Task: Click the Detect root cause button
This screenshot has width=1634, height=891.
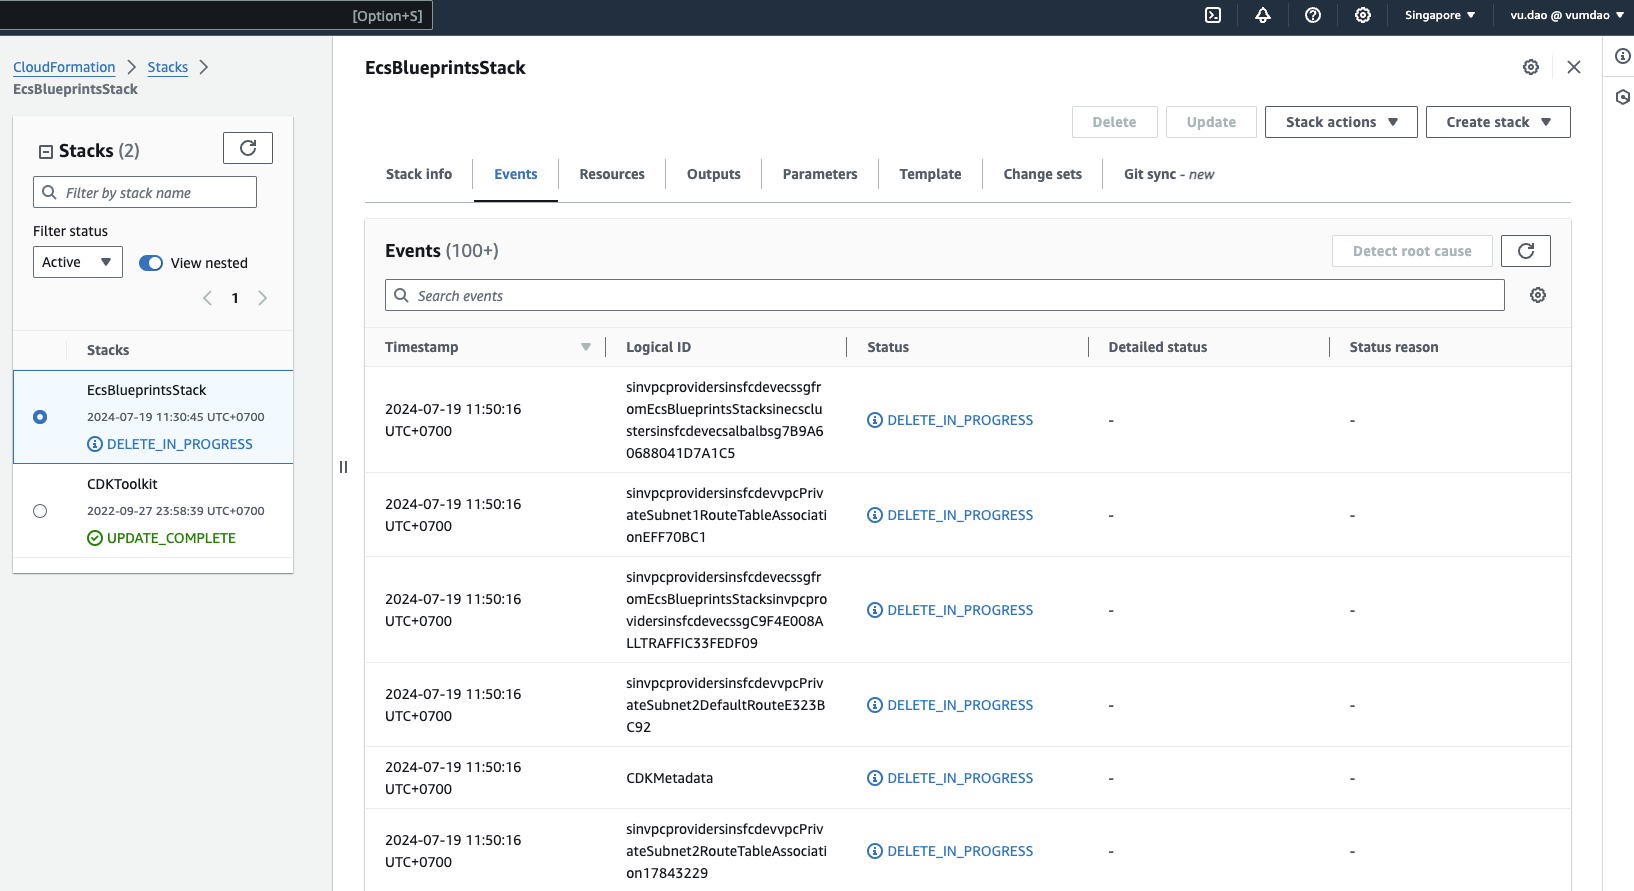Action: (1412, 251)
